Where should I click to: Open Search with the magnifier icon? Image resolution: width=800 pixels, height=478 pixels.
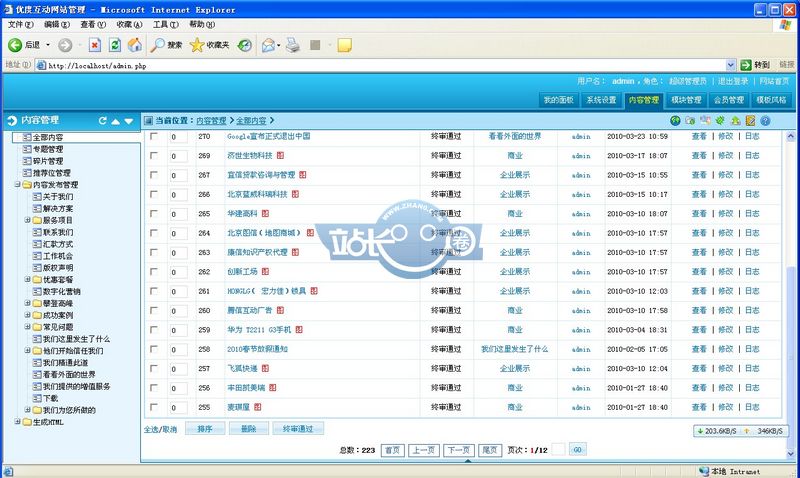click(157, 45)
